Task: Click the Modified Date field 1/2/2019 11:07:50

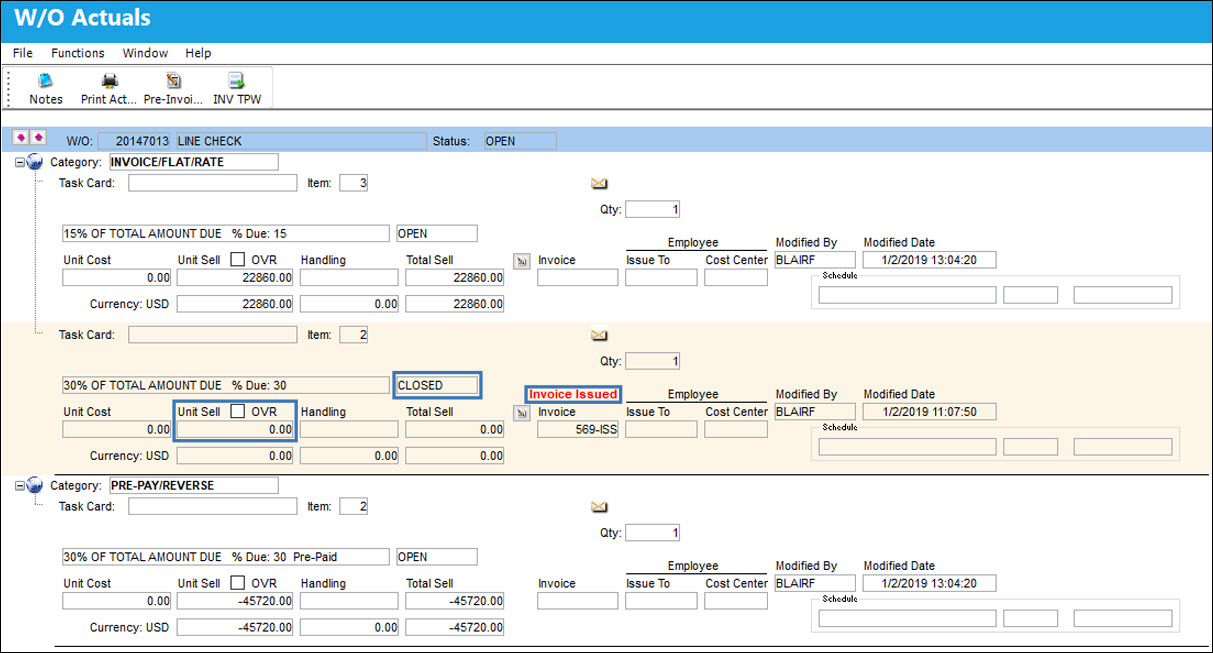Action: point(930,411)
